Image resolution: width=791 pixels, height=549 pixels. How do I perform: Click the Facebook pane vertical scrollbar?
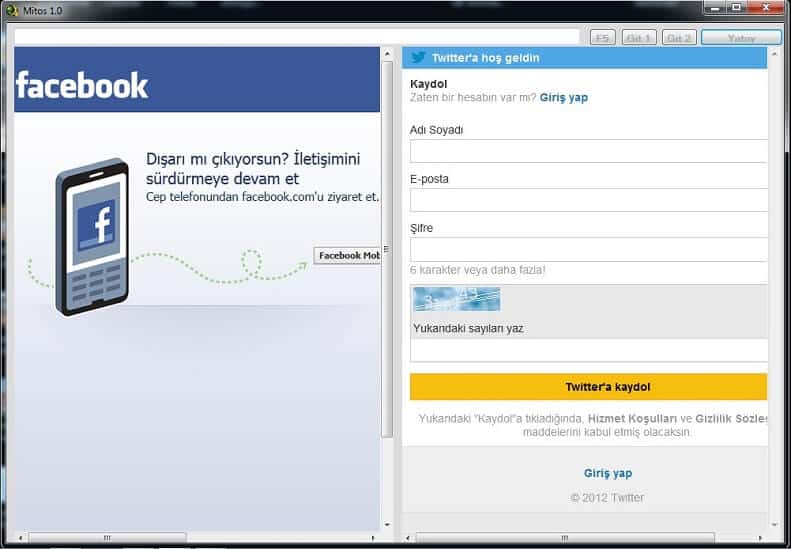[x=387, y=250]
